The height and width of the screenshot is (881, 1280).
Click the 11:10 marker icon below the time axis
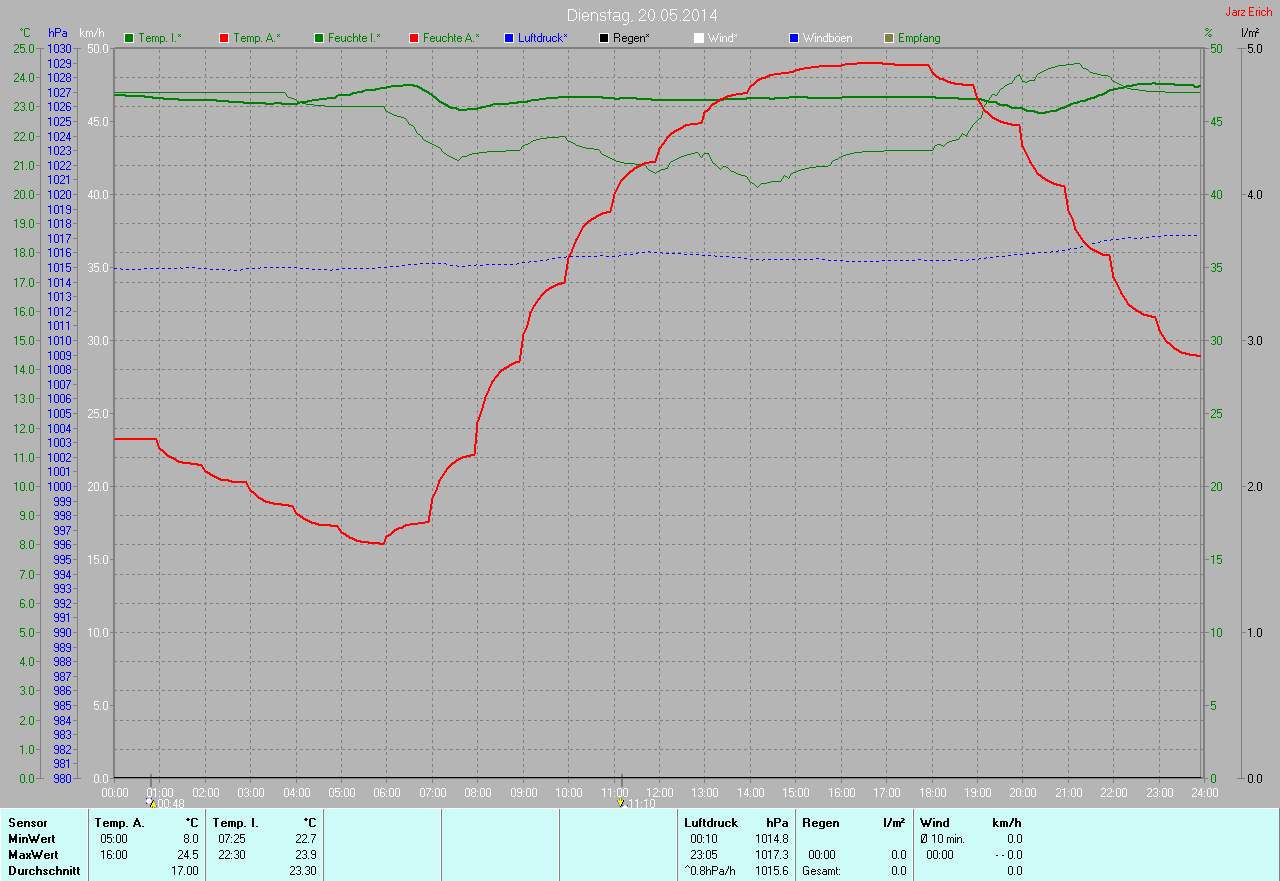coord(621,802)
